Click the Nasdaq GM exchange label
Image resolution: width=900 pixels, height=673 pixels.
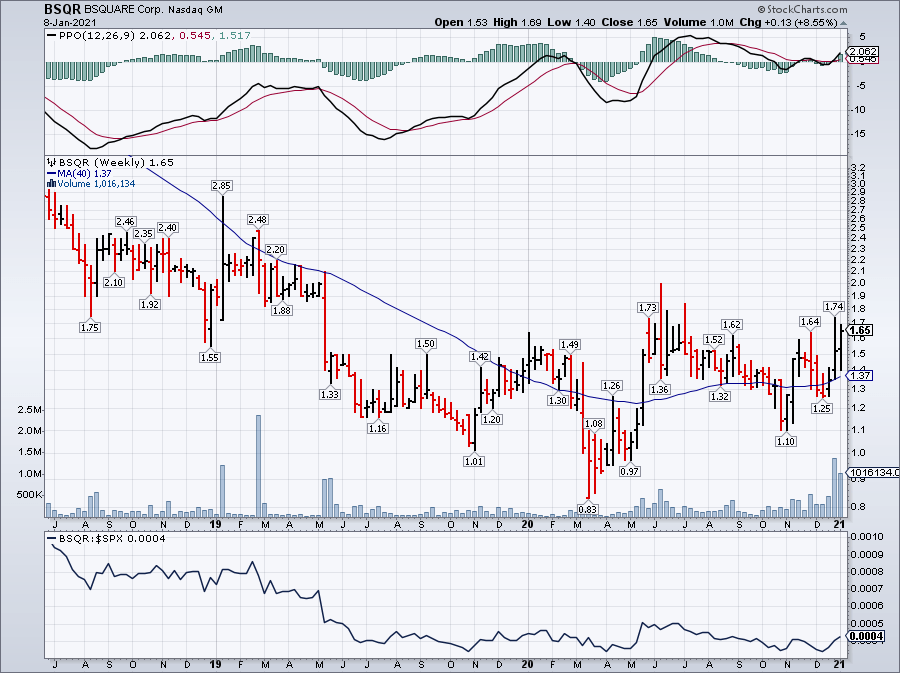coord(195,10)
